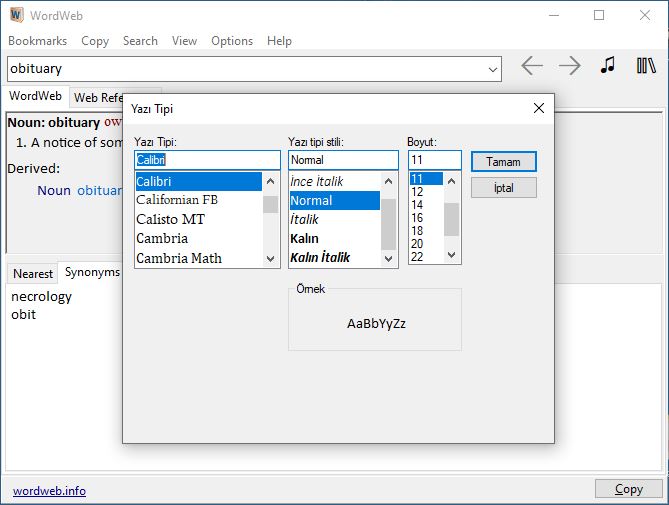Screen dimensions: 669x505
Task: Open the Options menu
Action: pos(232,41)
